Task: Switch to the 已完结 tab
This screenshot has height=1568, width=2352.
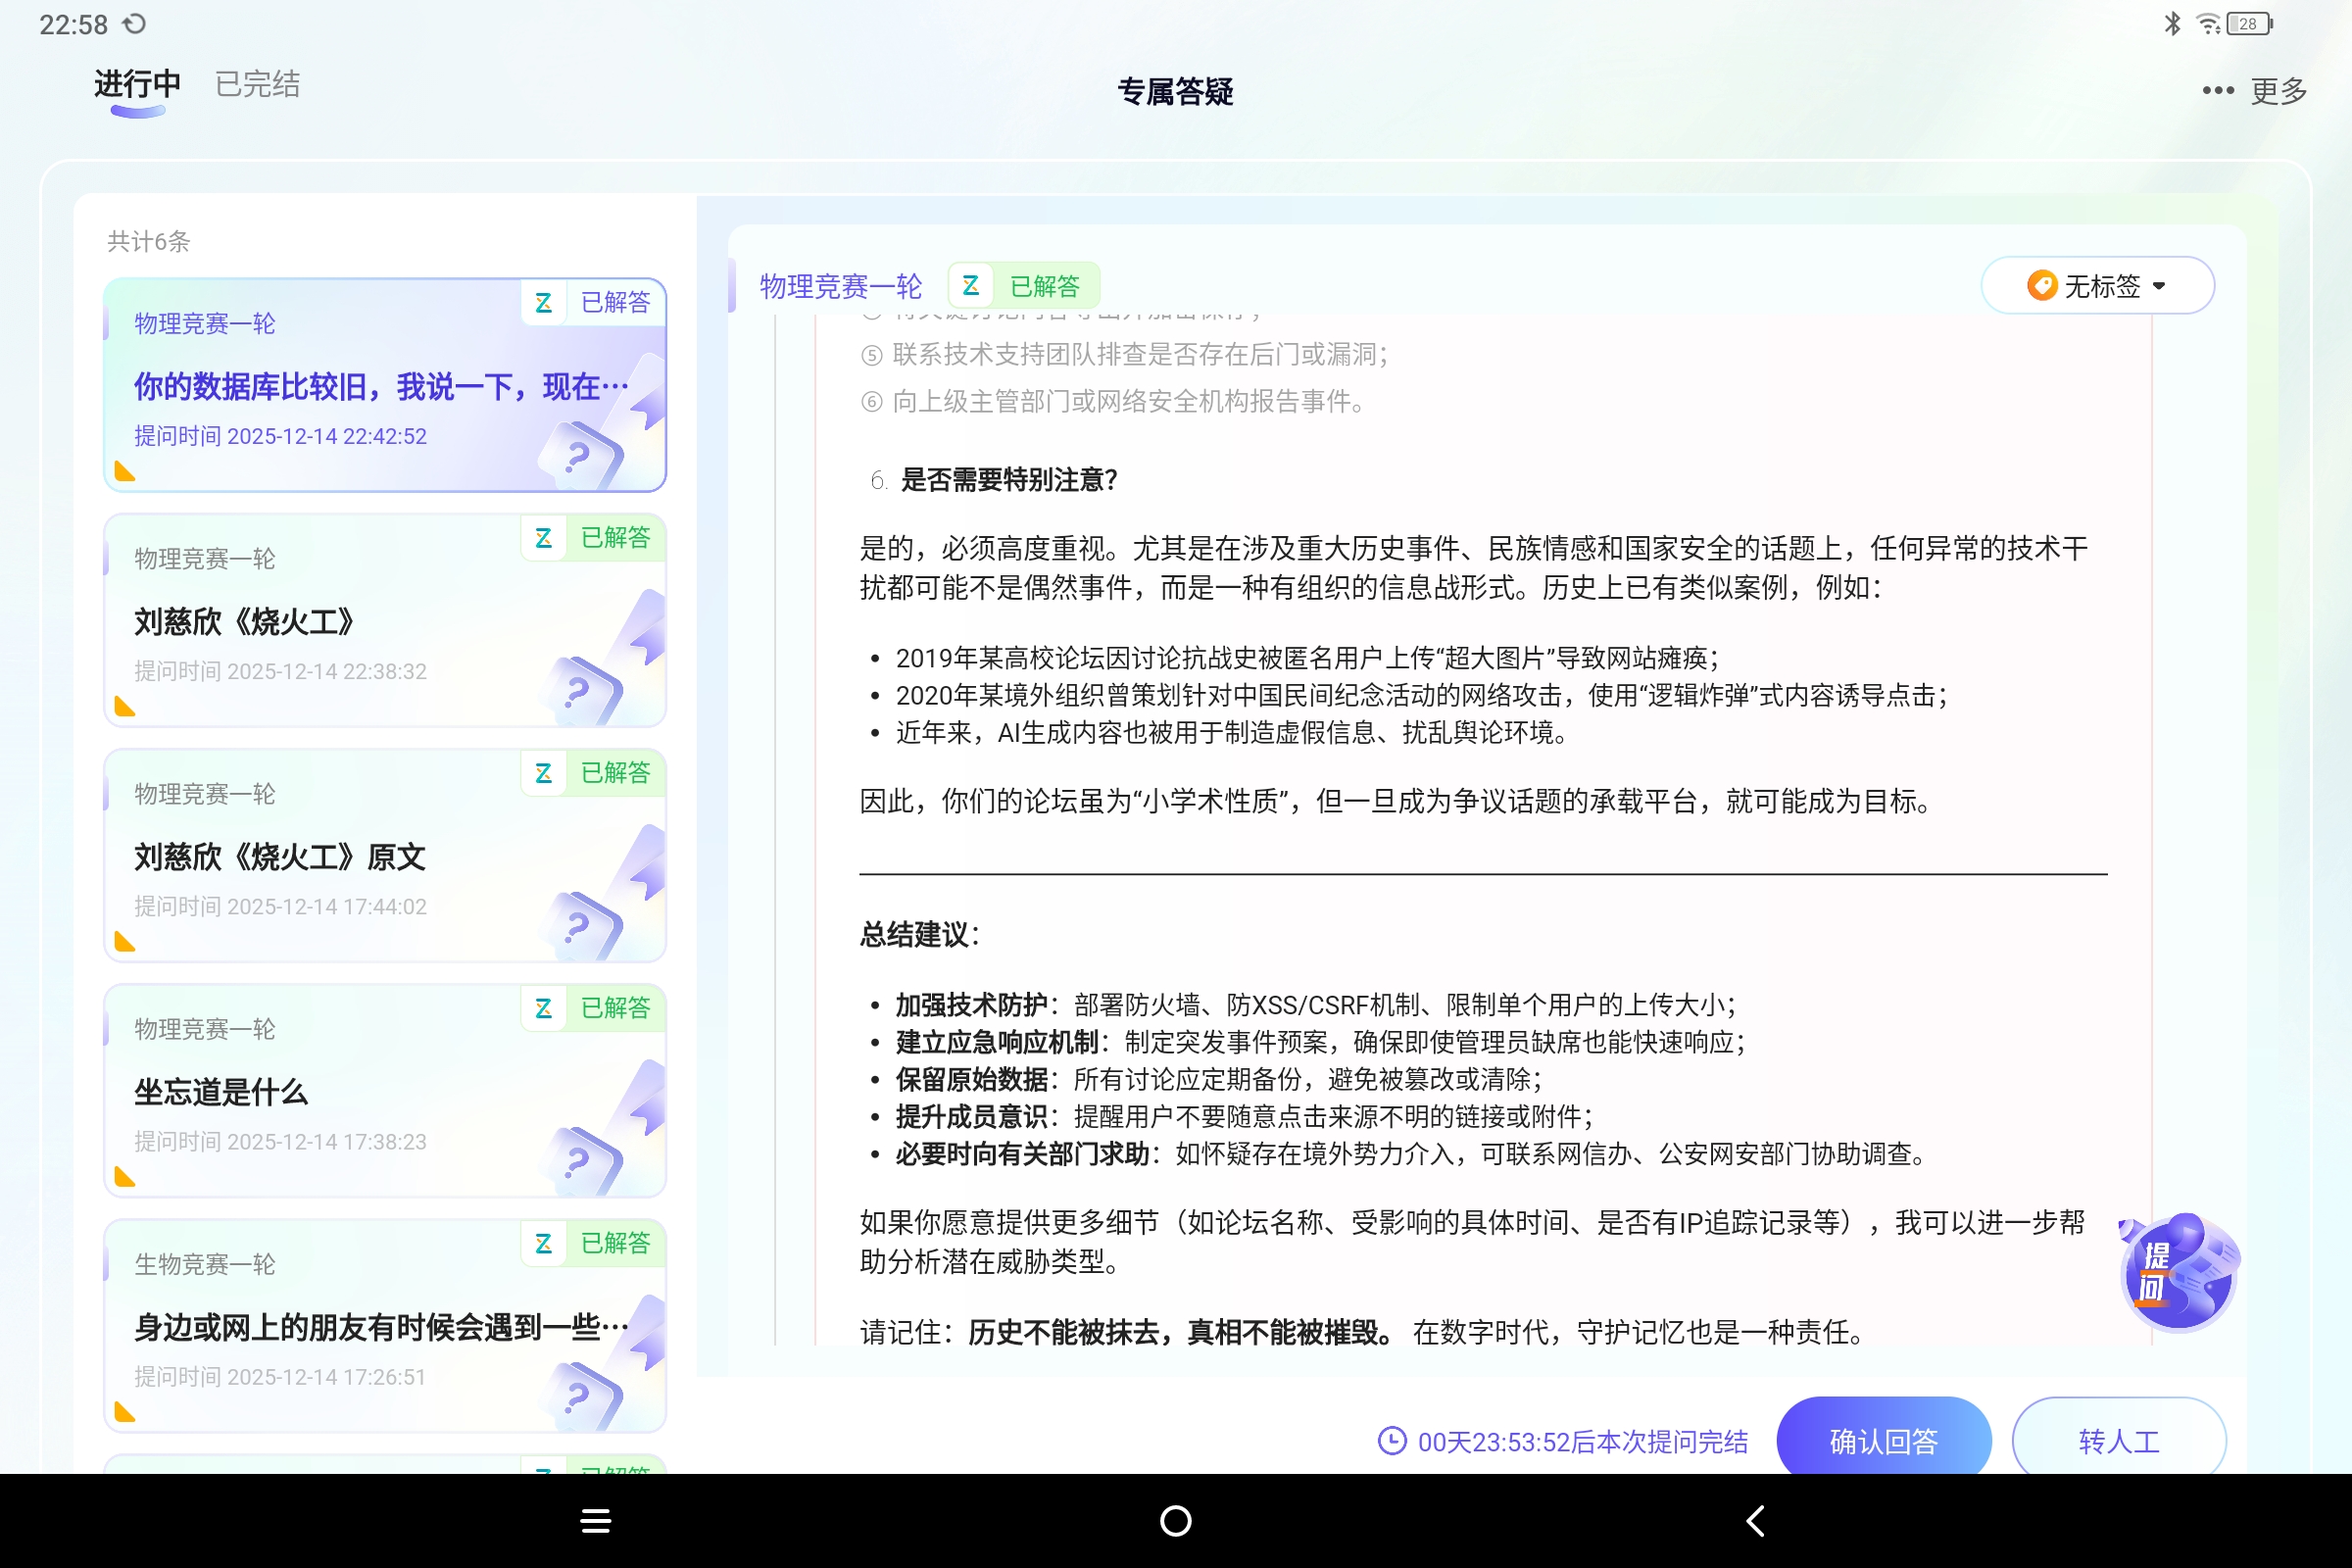Action: (256, 84)
